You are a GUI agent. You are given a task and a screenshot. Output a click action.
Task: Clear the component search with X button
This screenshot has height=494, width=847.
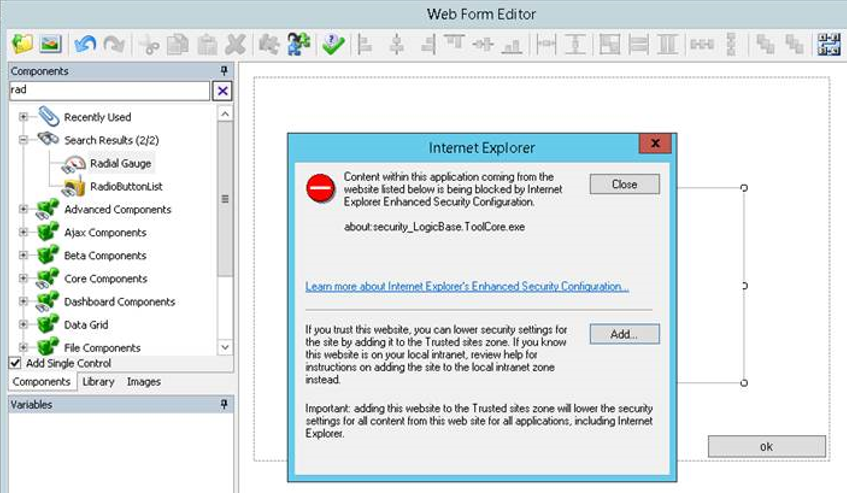click(223, 91)
